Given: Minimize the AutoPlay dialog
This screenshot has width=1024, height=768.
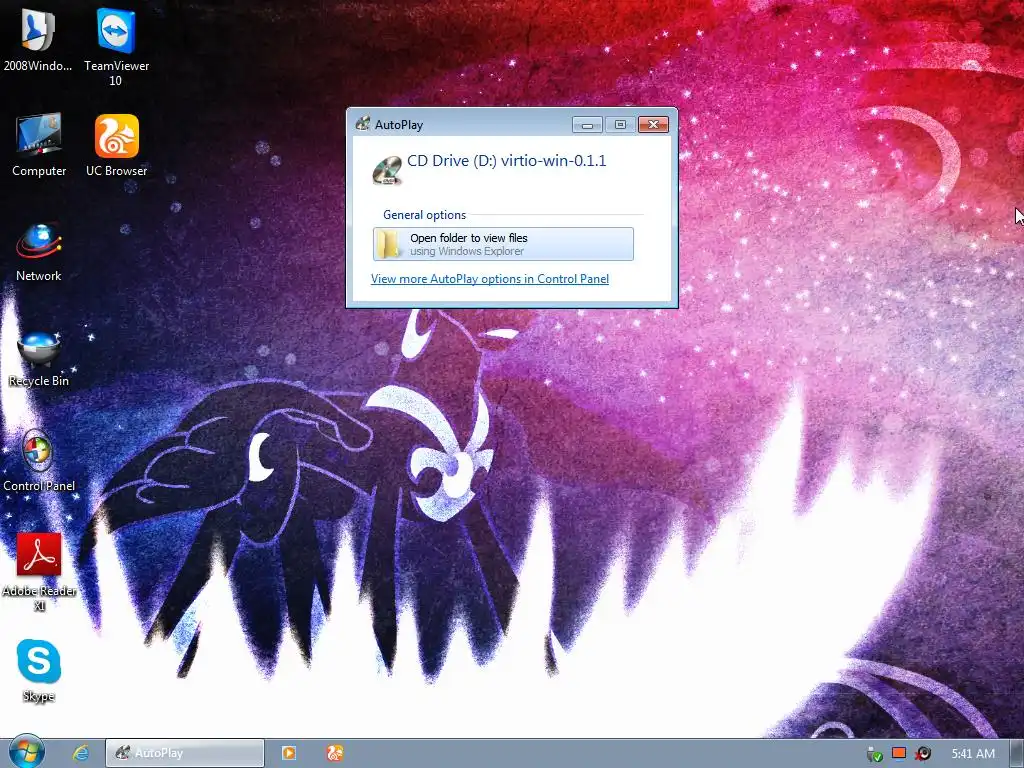Looking at the screenshot, I should pos(587,125).
